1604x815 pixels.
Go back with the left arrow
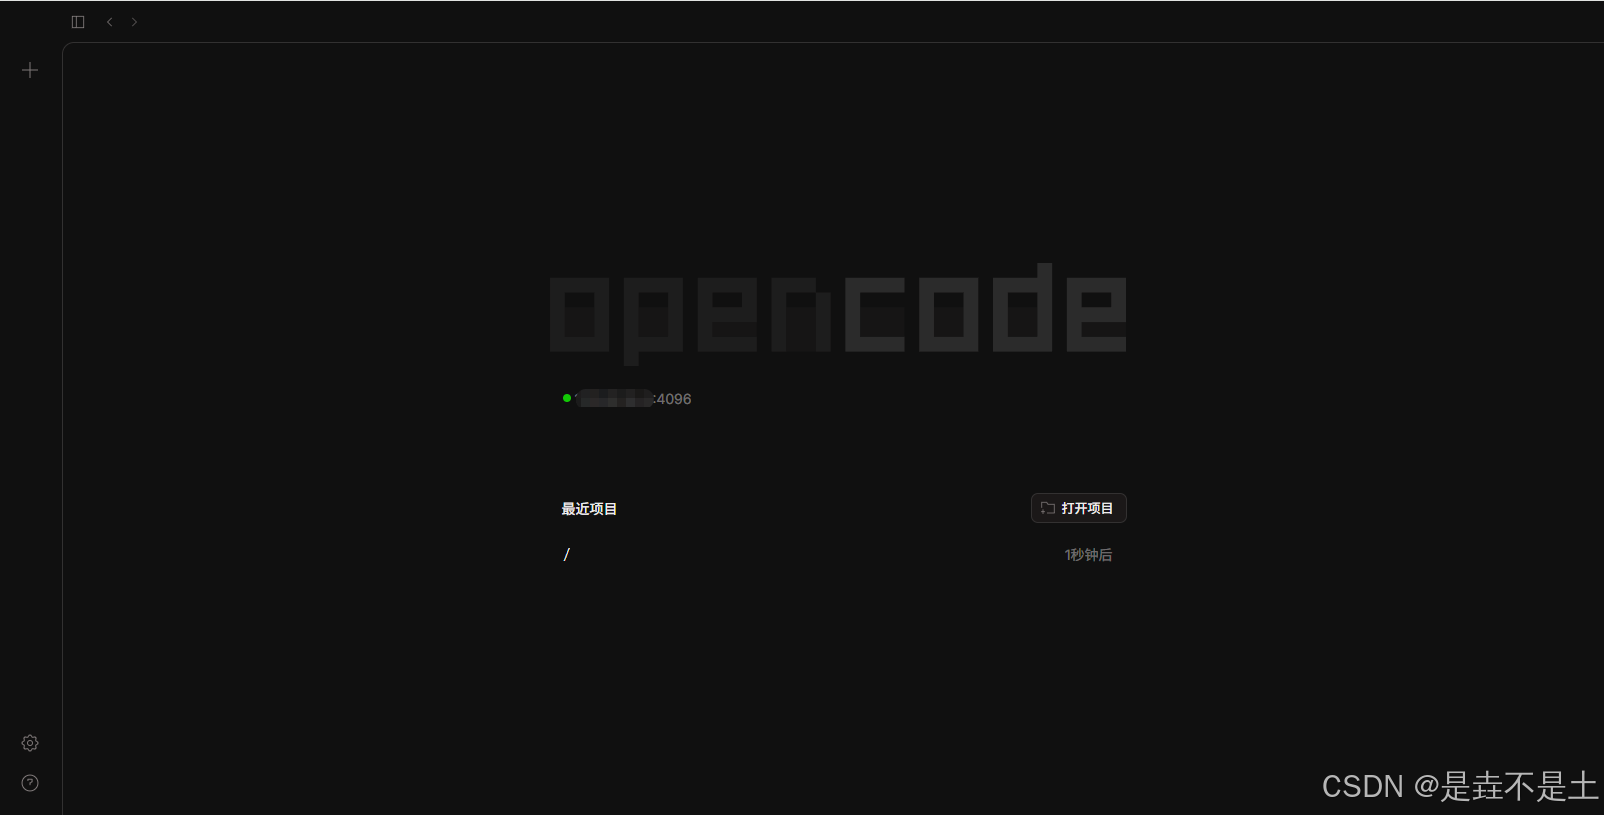109,22
